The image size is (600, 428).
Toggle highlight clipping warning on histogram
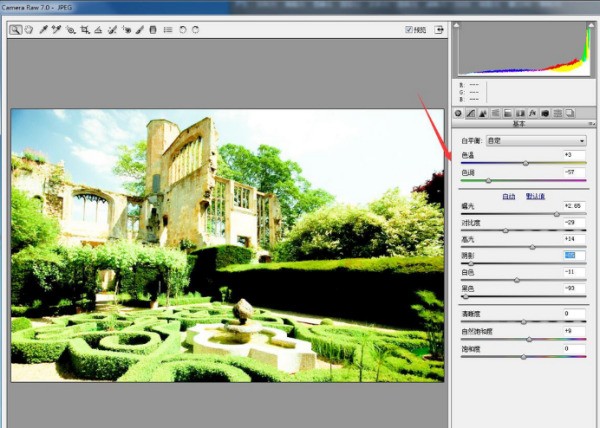pos(584,25)
